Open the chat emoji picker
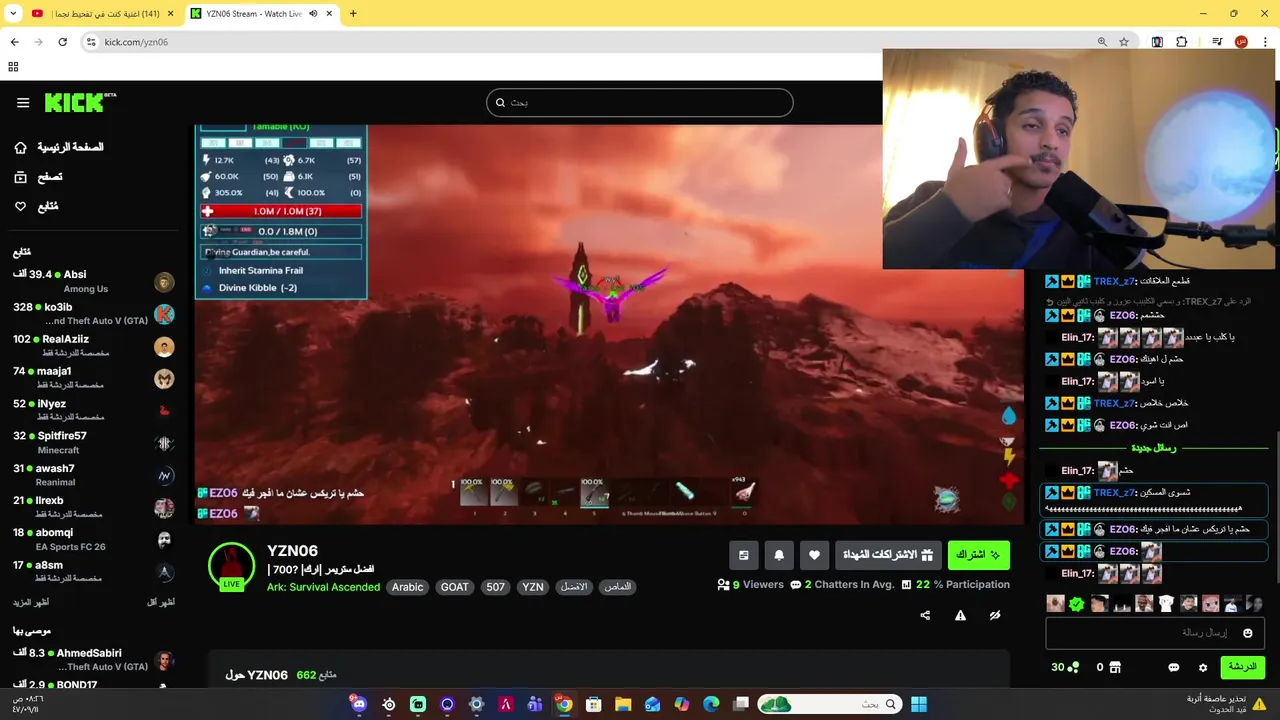 (1247, 633)
